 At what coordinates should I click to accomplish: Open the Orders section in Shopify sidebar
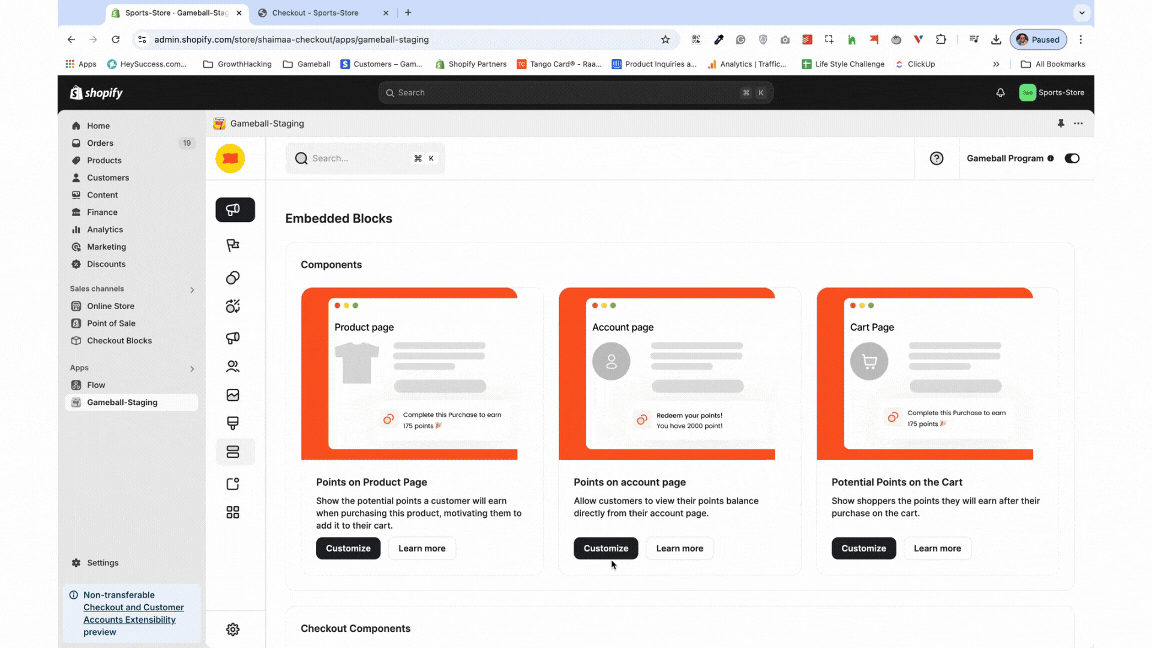[x=100, y=142]
